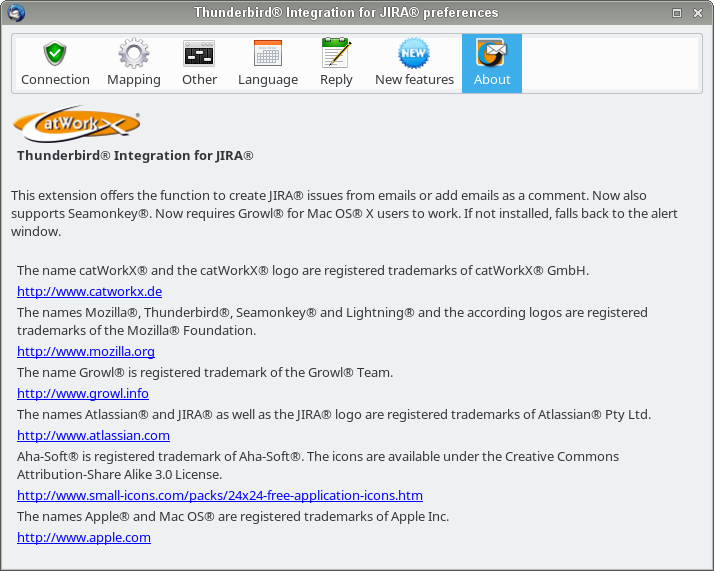The width and height of the screenshot is (714, 571).
Task: Click the catWorkX logo image
Action: tap(77, 125)
